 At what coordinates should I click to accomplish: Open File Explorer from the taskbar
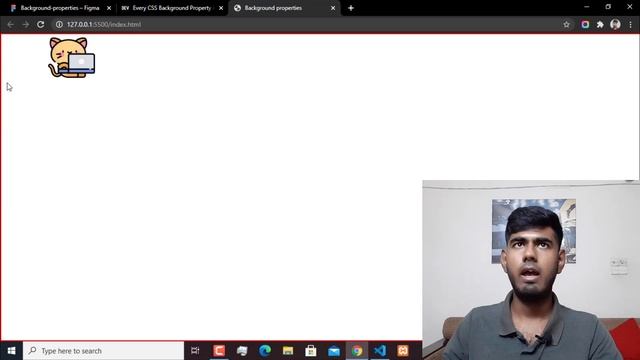point(288,351)
